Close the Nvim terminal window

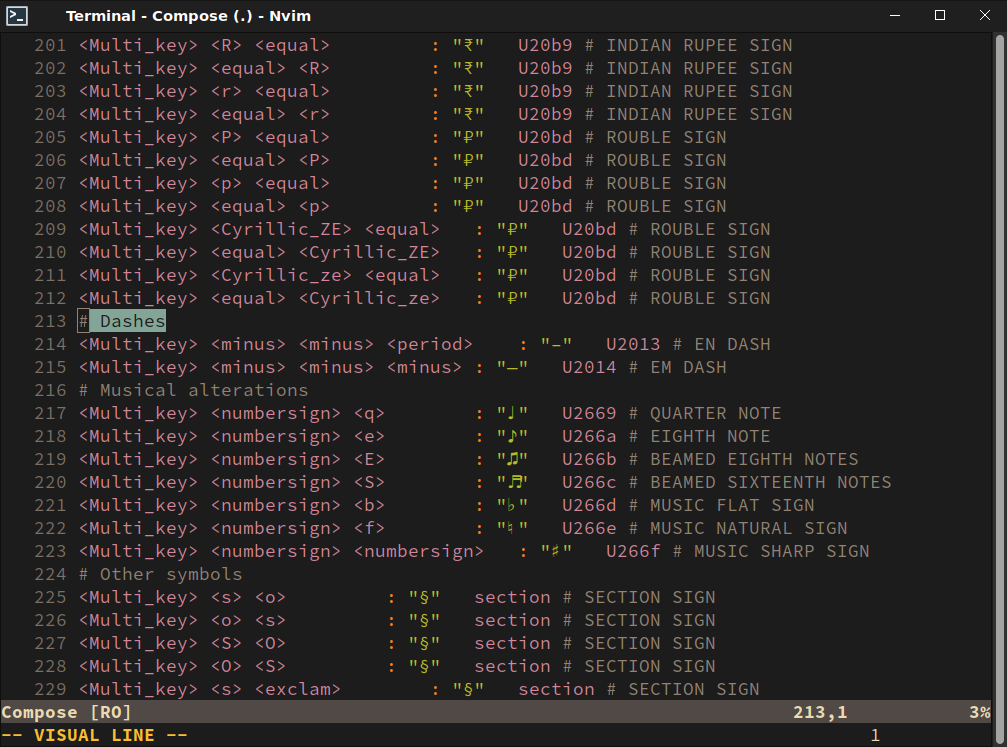985,15
